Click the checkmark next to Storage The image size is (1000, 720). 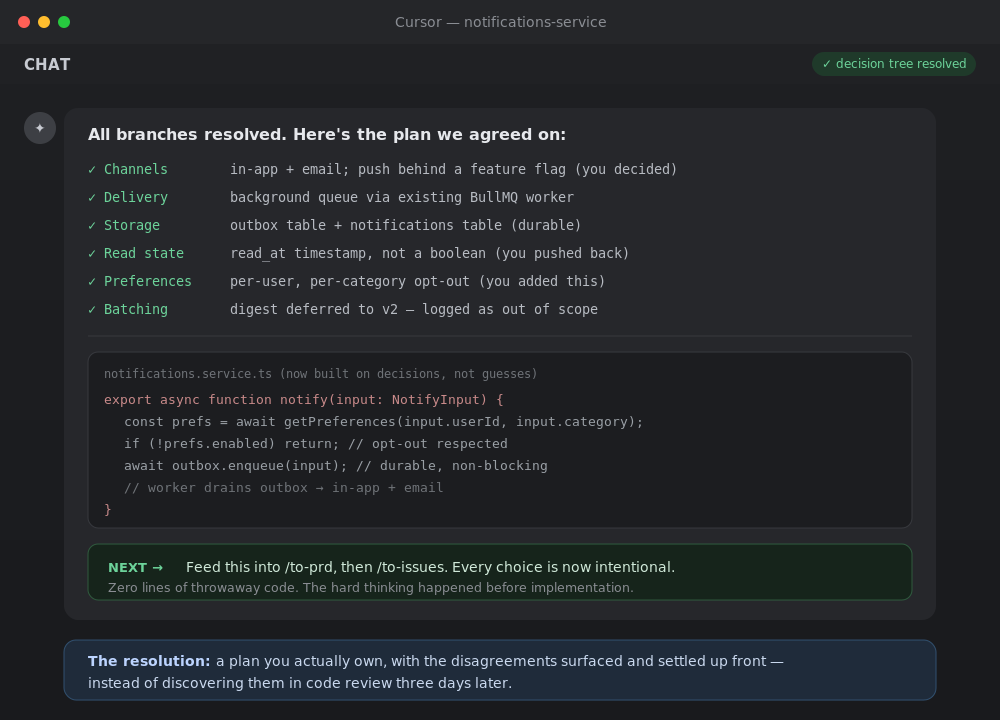92,226
